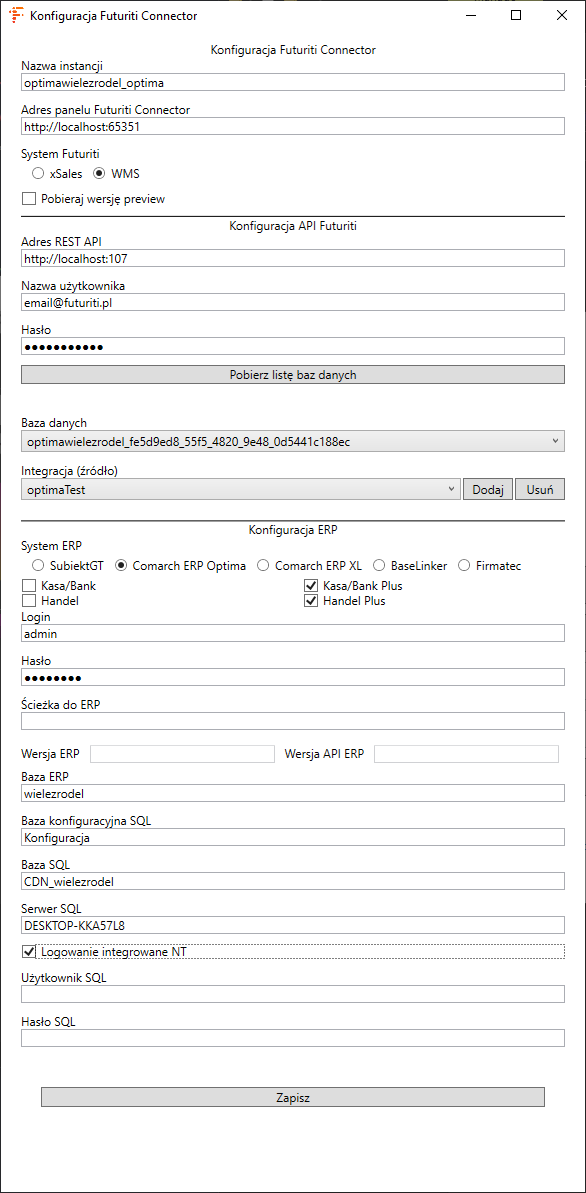This screenshot has height=1193, width=586.
Task: Click into Adres REST API field
Action: click(293, 259)
